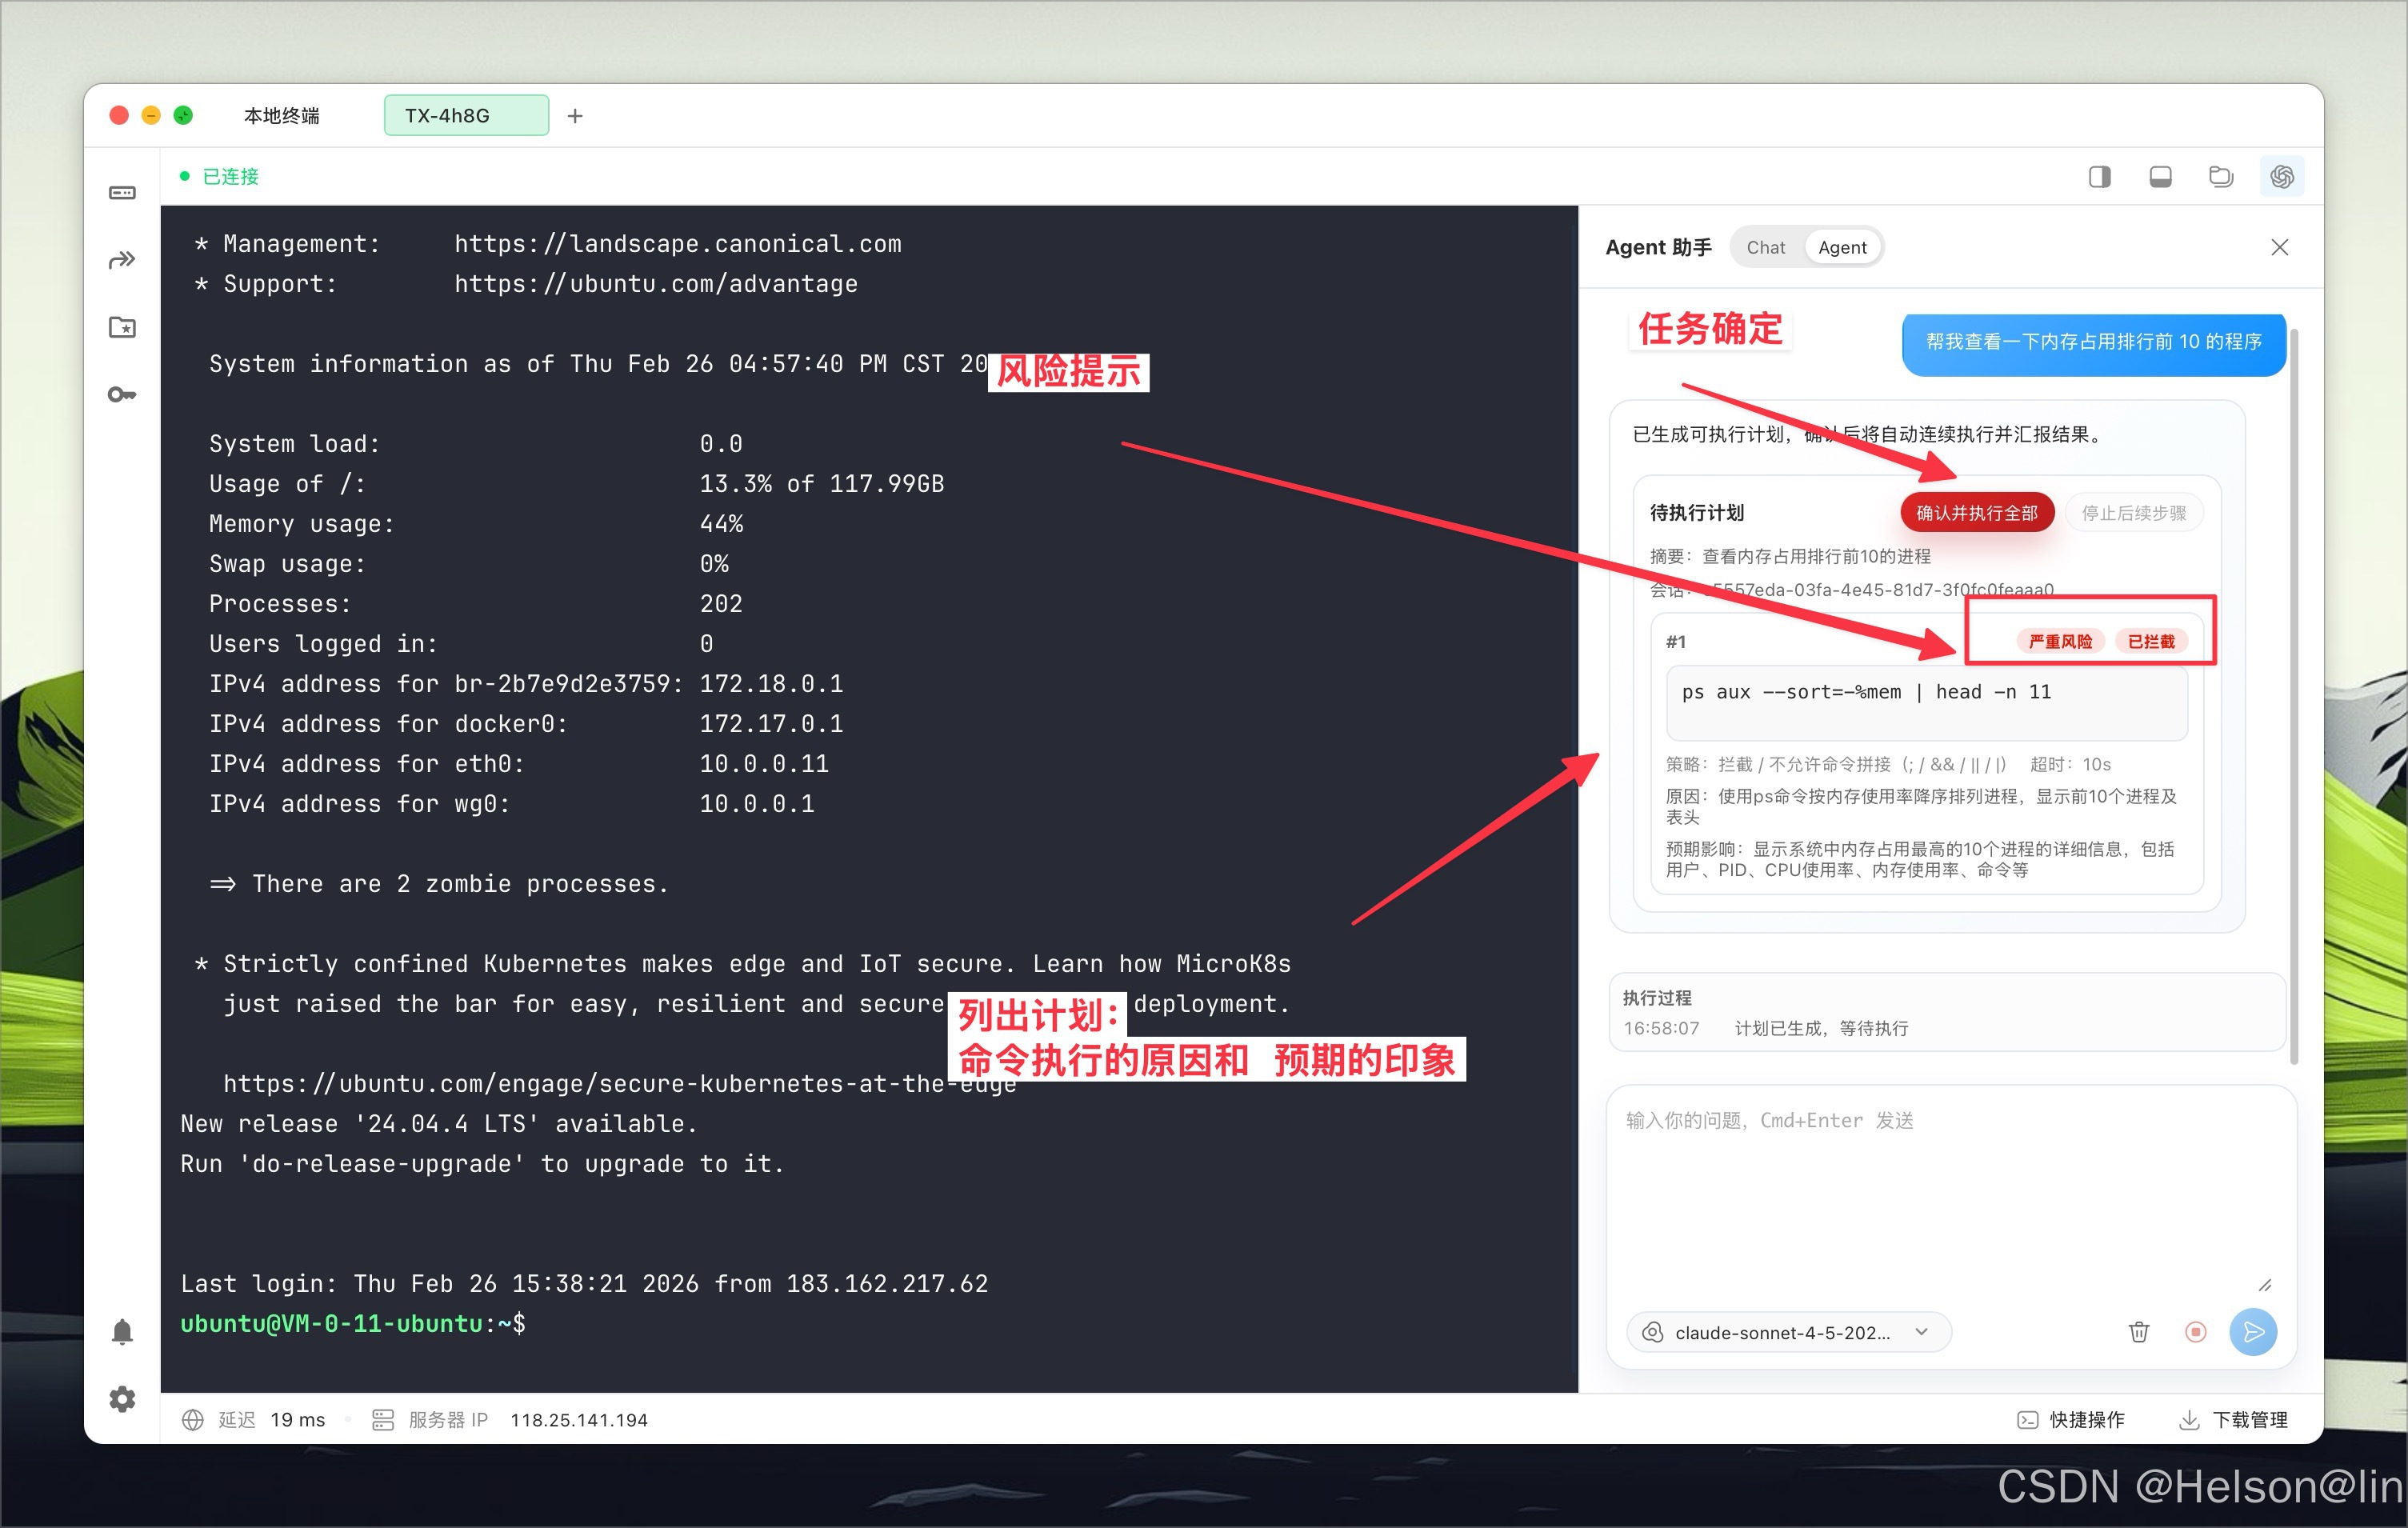2408x1528 pixels.
Task: Click the AI assistant icon in the top right
Action: point(2281,177)
